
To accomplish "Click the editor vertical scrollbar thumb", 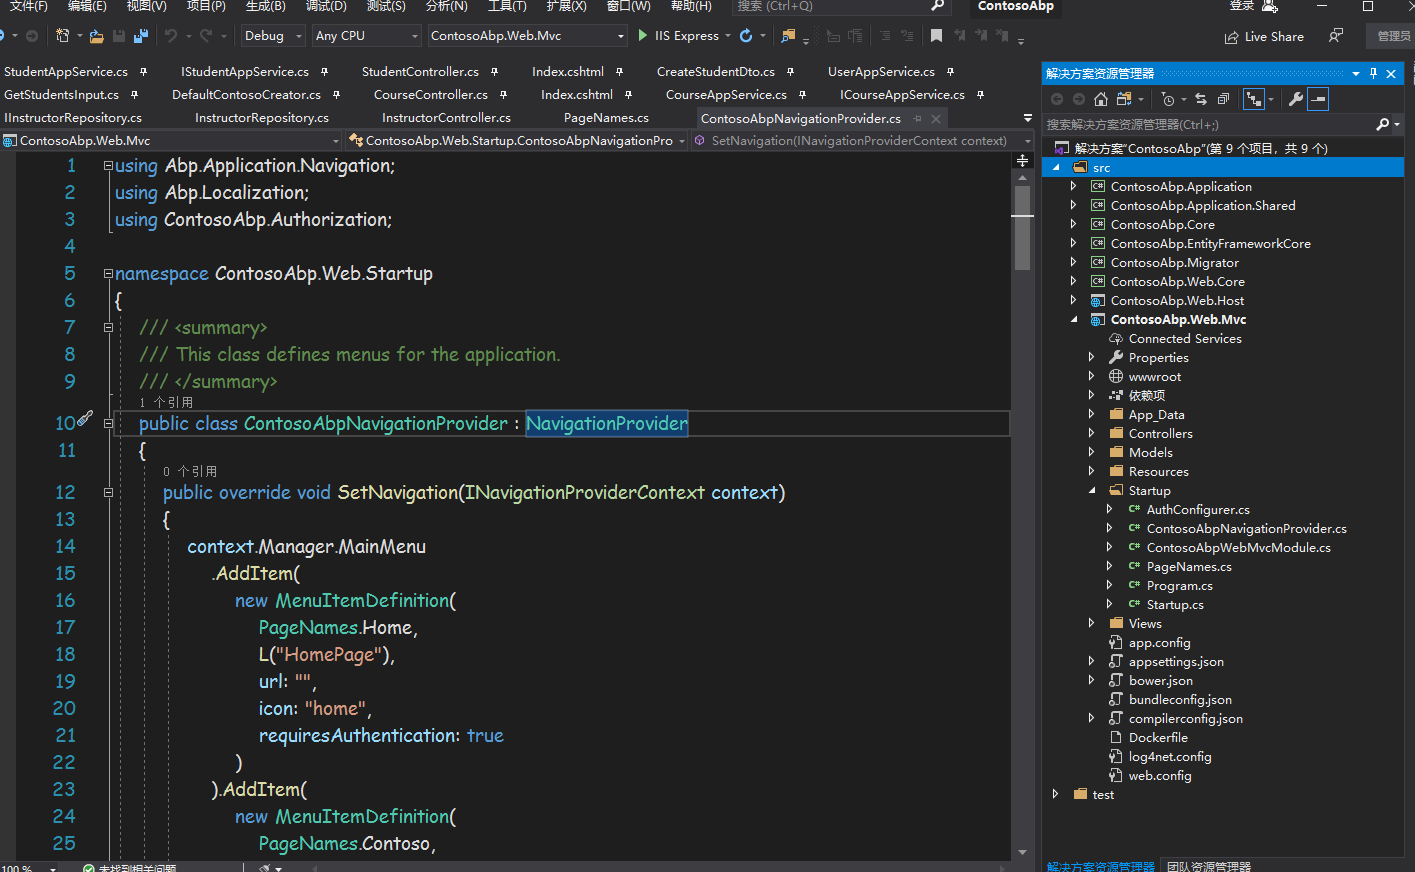I will 1022,228.
